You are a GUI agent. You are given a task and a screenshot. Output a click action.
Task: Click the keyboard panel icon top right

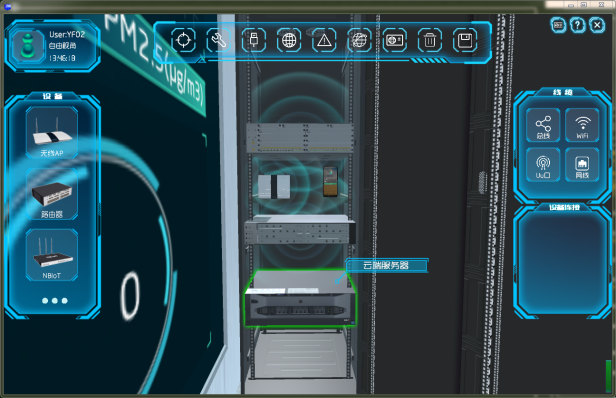tap(558, 26)
